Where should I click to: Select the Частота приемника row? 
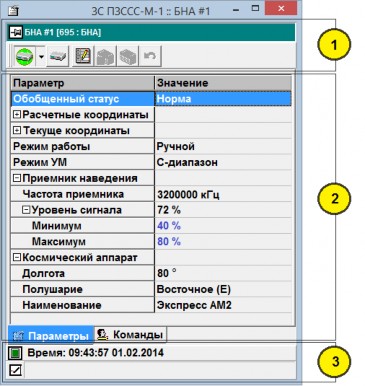(x=83, y=194)
